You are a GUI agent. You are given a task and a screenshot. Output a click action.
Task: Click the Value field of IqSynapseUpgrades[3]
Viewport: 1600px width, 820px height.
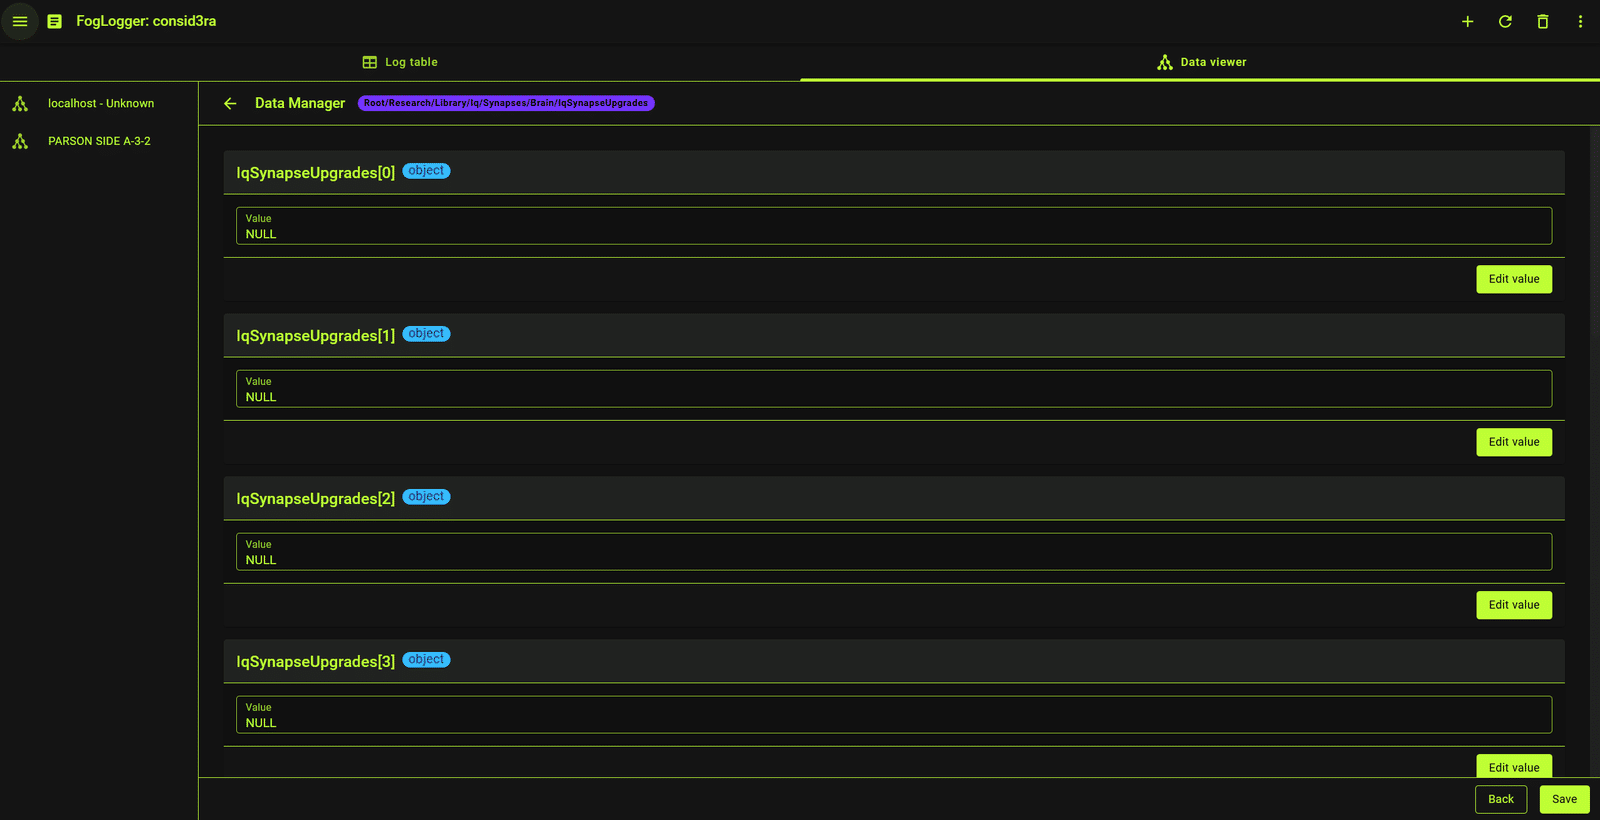894,715
